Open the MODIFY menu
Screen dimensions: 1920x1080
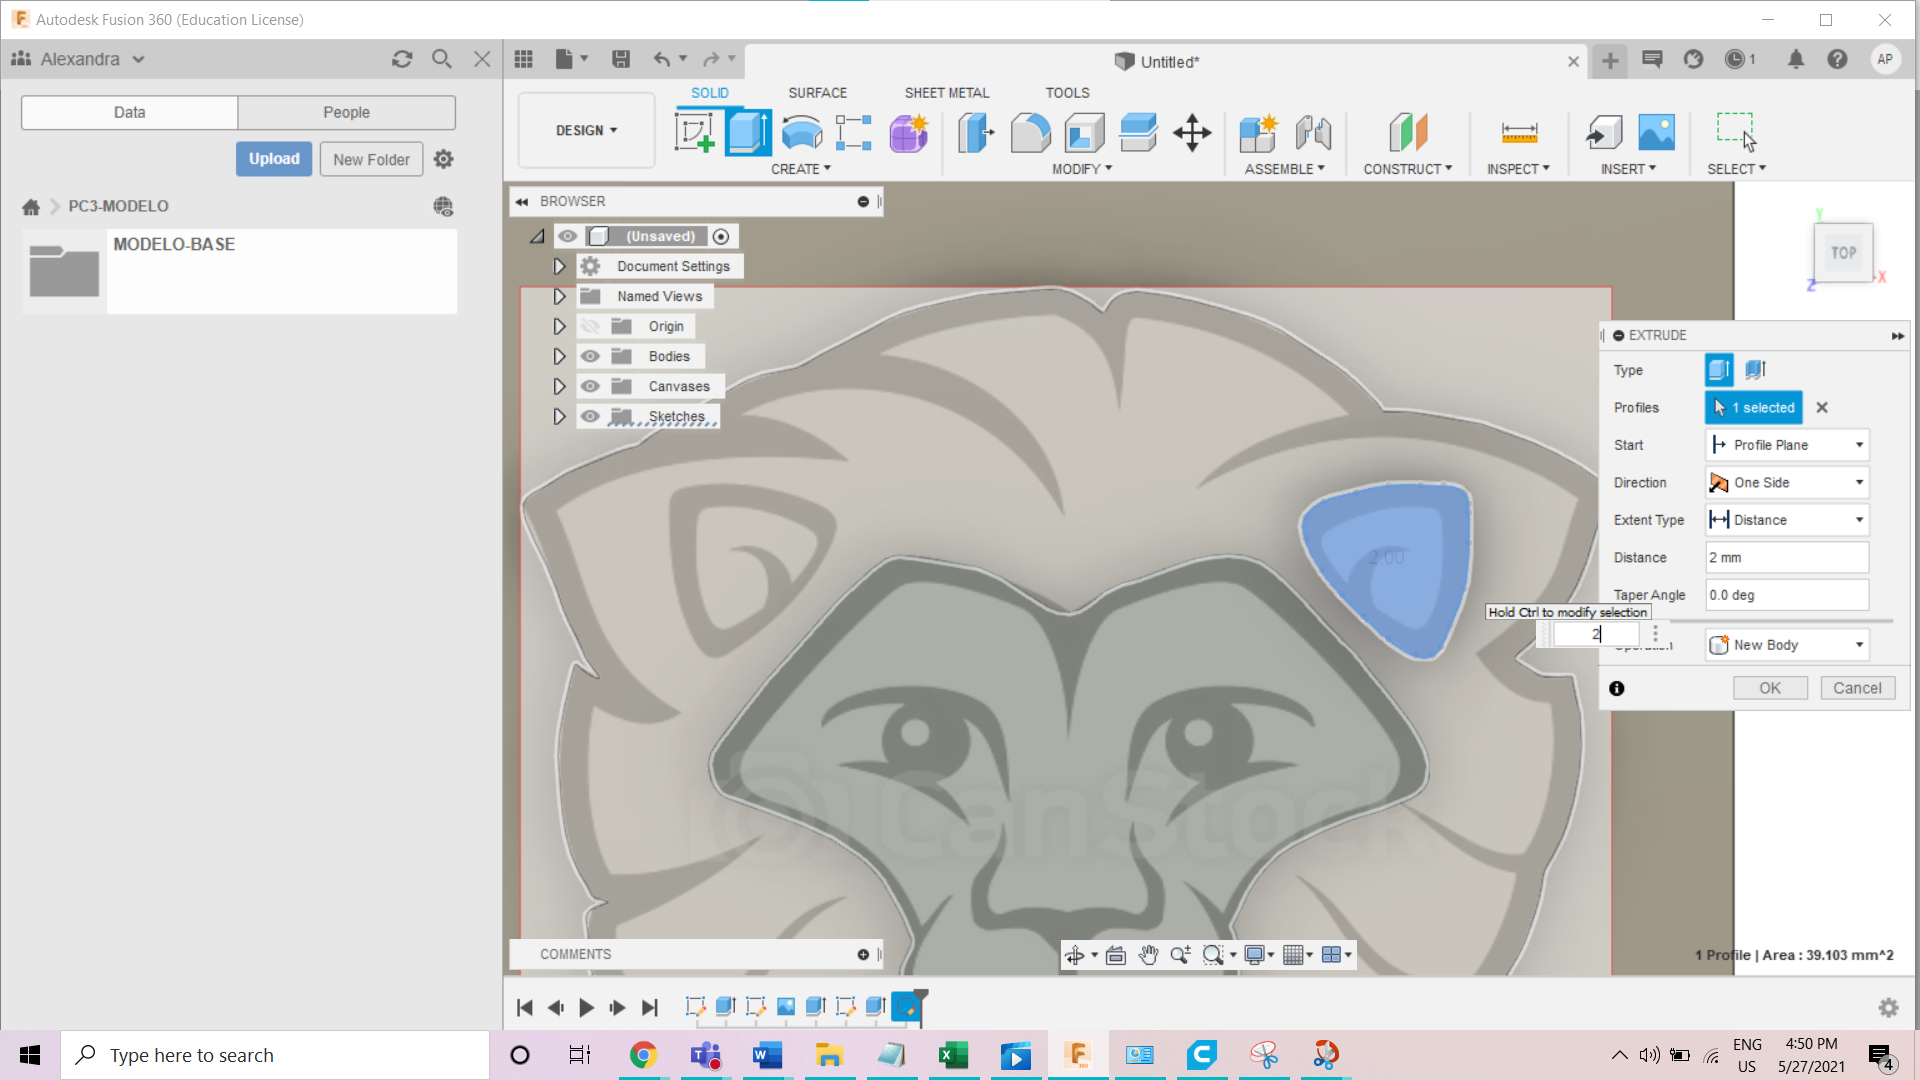(x=1082, y=169)
